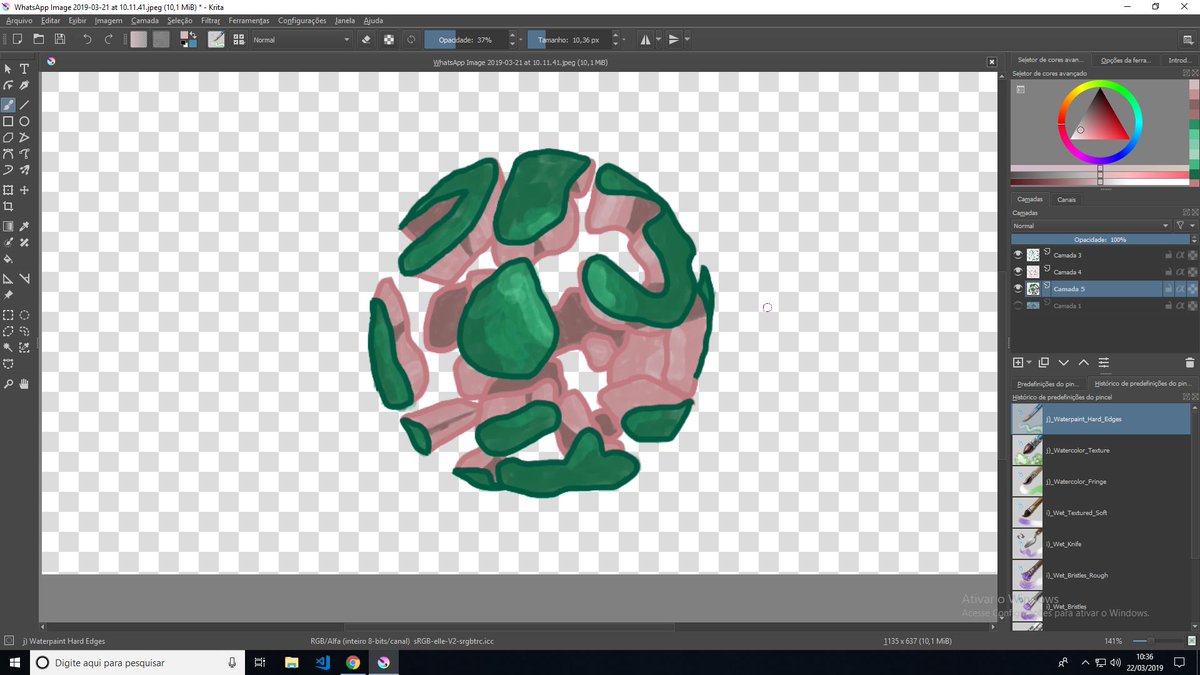
Task: Switch to Opções da ferramenta tab
Action: (1126, 60)
